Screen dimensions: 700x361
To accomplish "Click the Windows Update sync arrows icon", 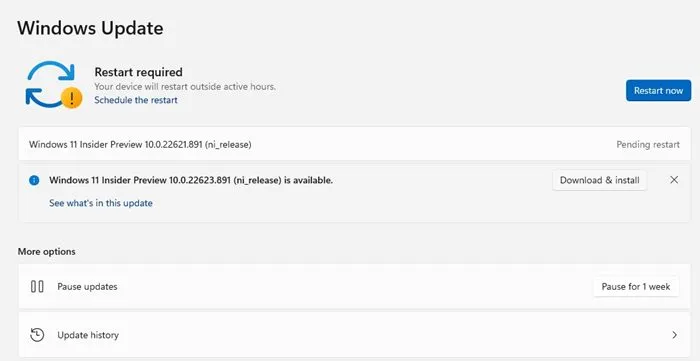I will [x=50, y=84].
